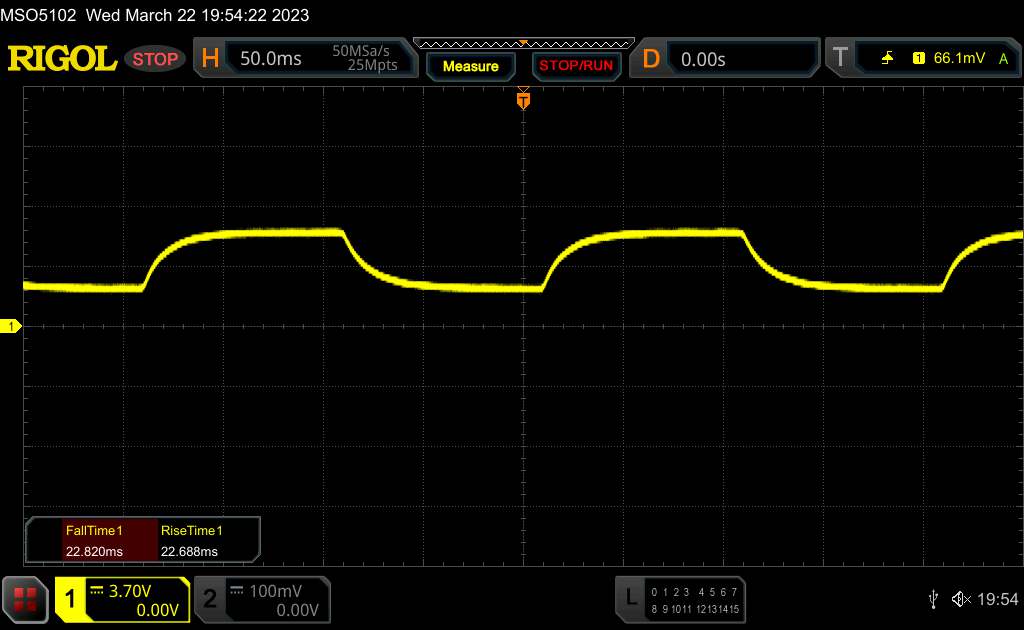This screenshot has width=1024, height=630.
Task: Open the delay D settings
Action: click(x=651, y=59)
